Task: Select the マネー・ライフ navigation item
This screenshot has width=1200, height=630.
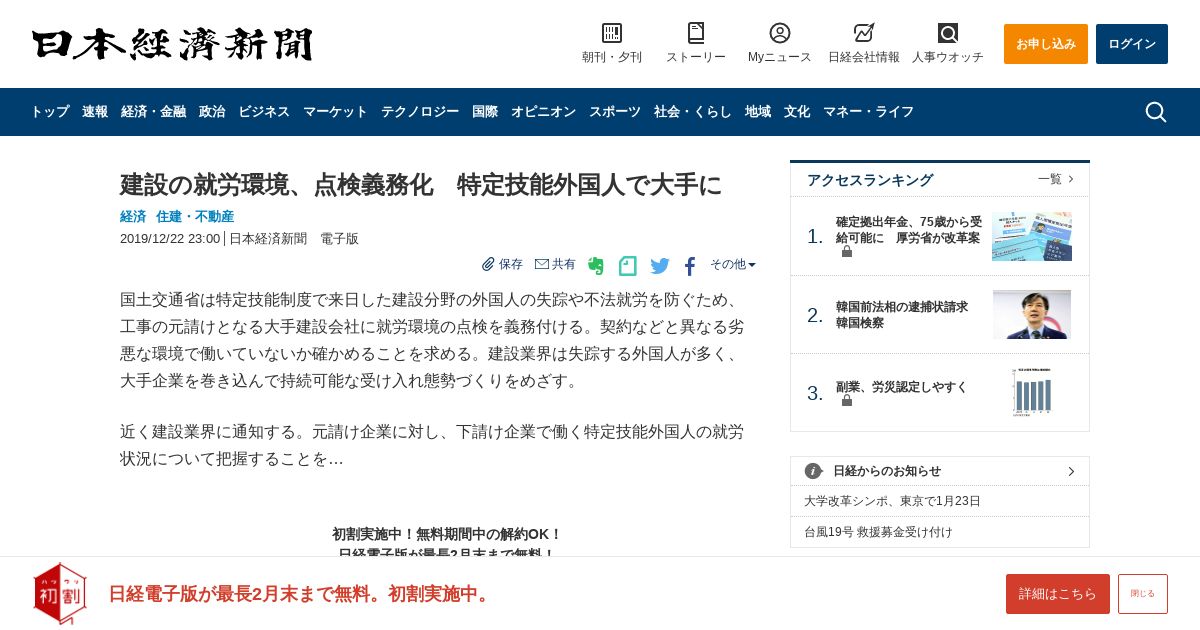Action: point(868,112)
